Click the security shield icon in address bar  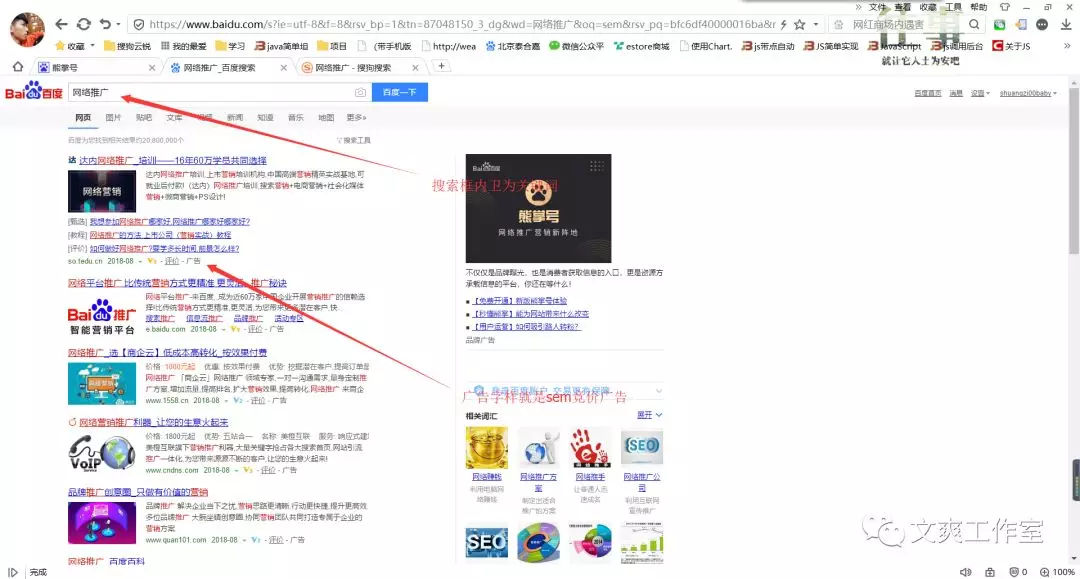pyautogui.click(x=138, y=25)
